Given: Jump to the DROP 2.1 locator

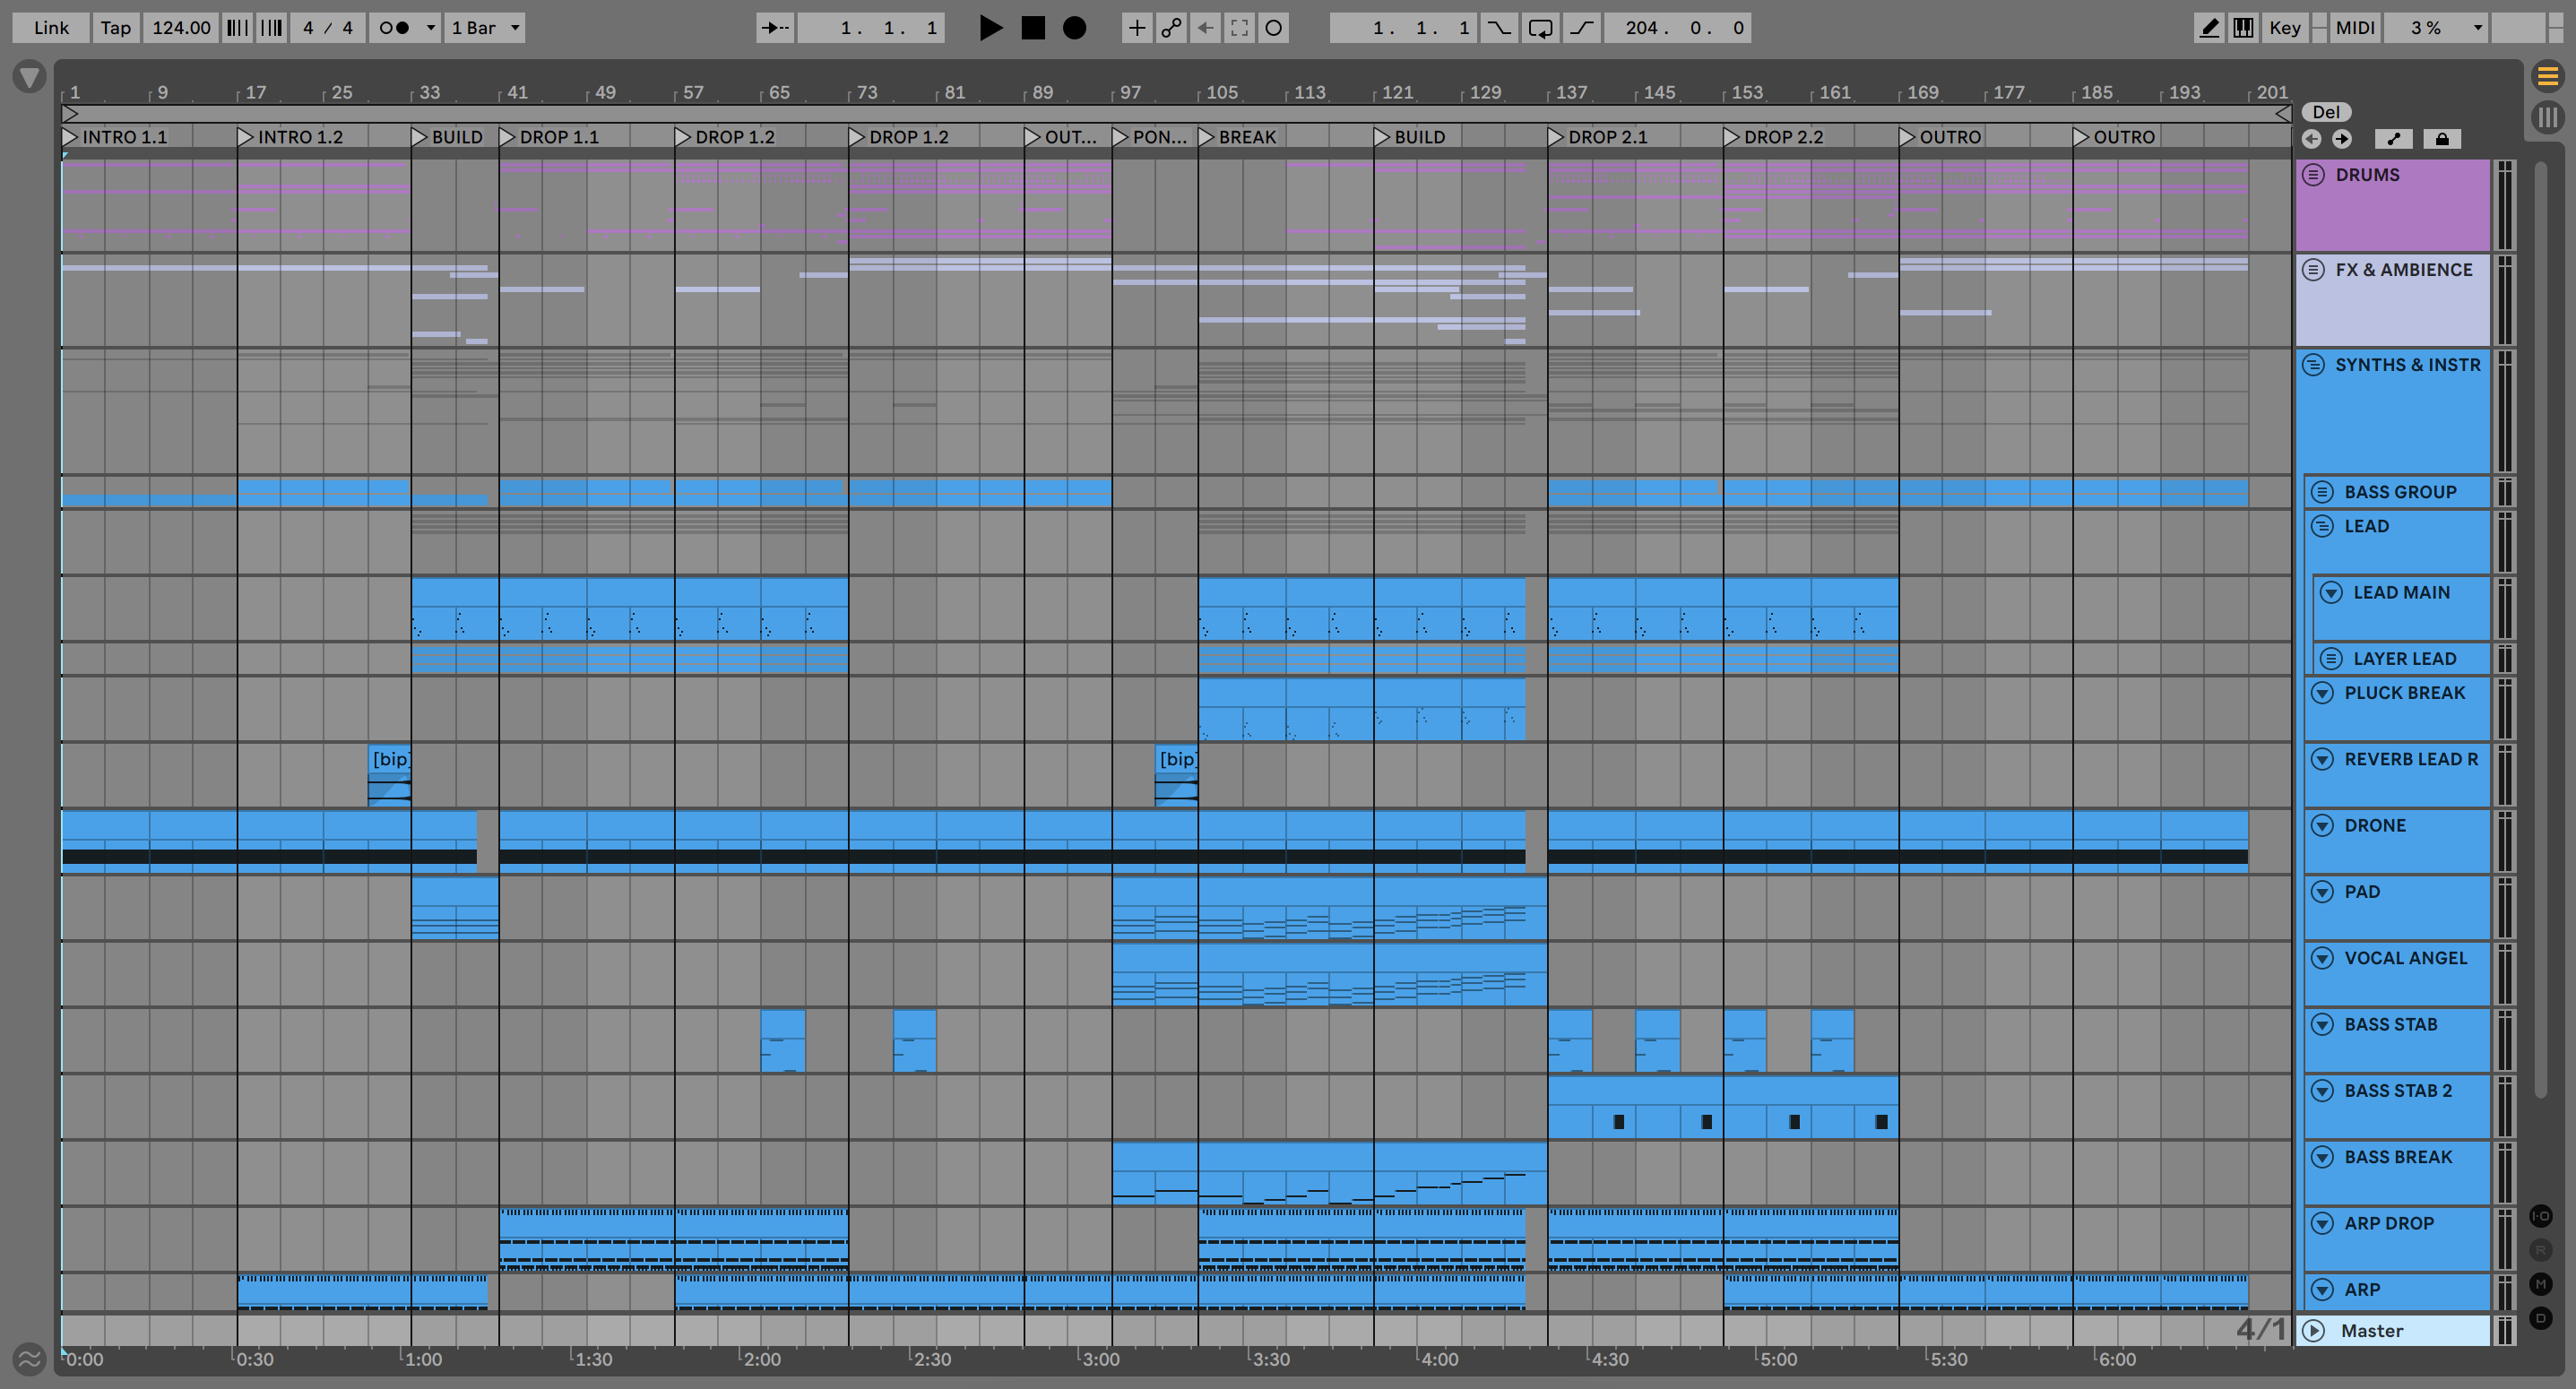Looking at the screenshot, I should (x=1556, y=137).
